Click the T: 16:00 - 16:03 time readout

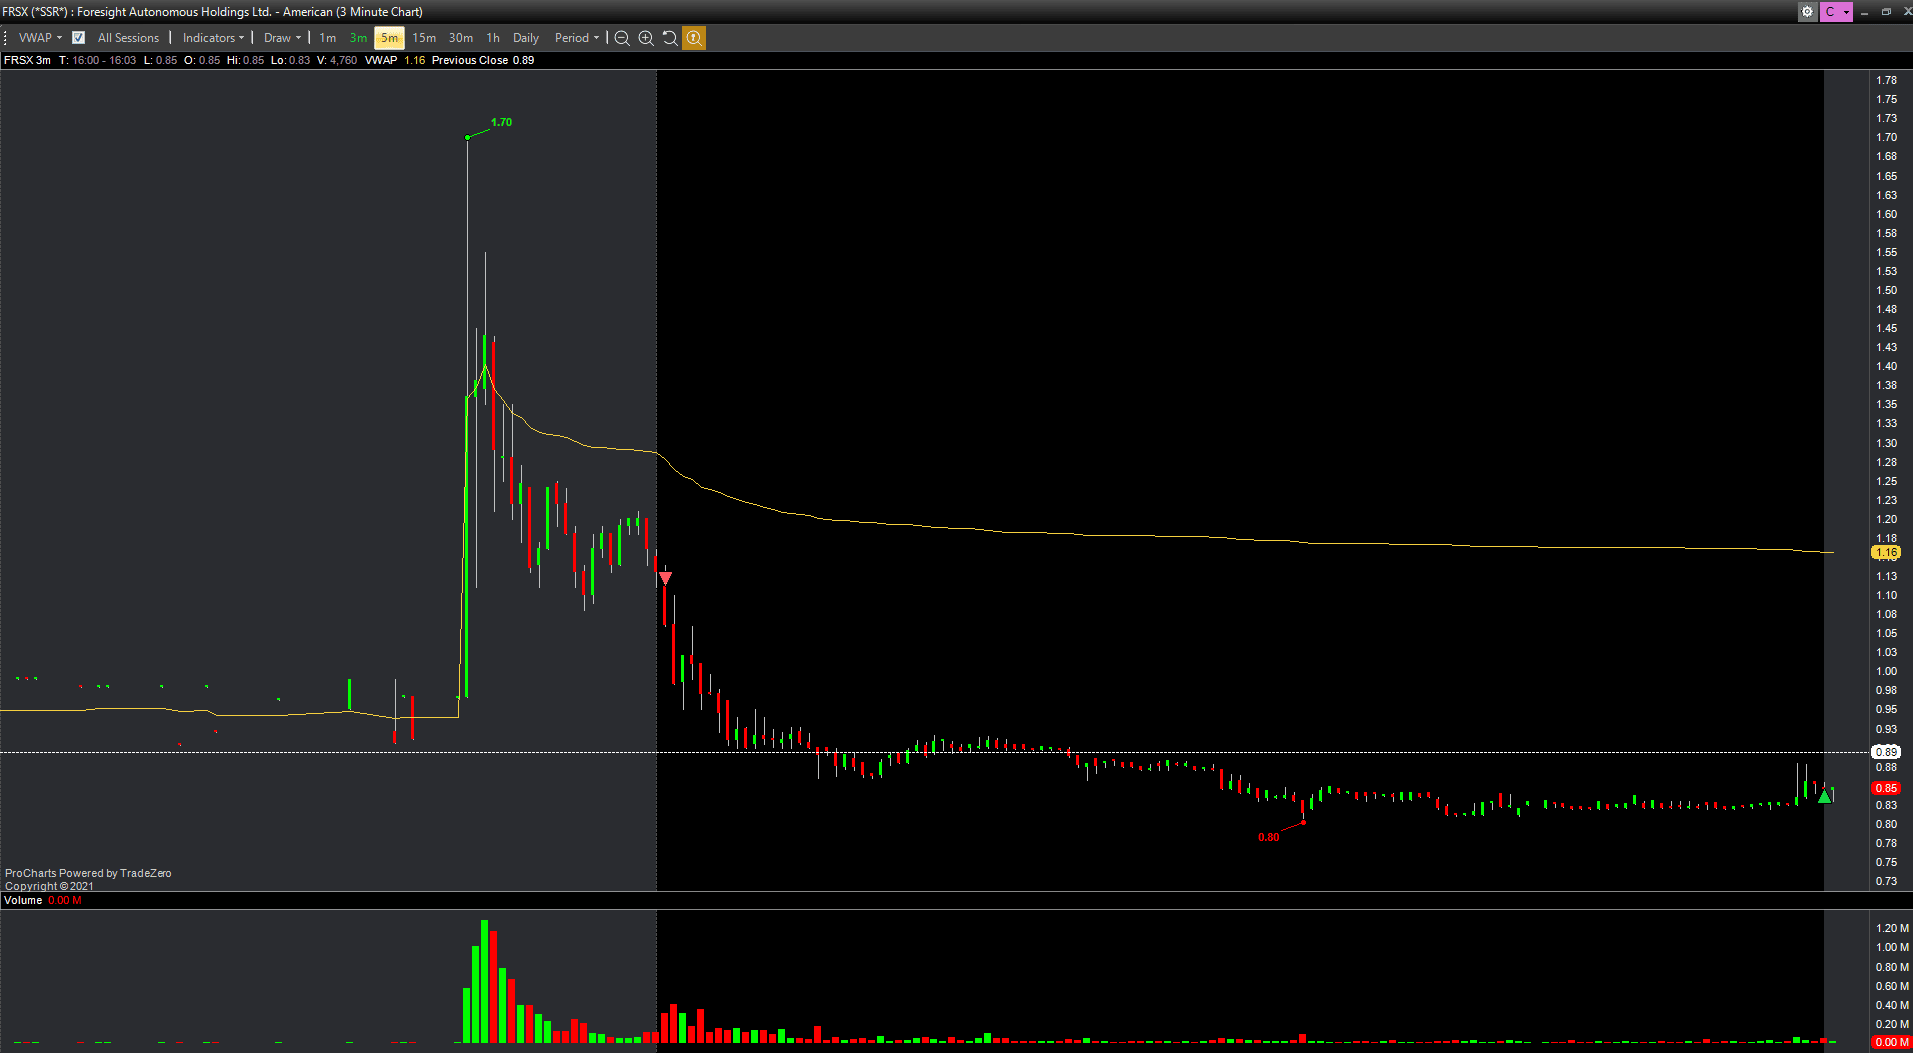click(x=97, y=60)
